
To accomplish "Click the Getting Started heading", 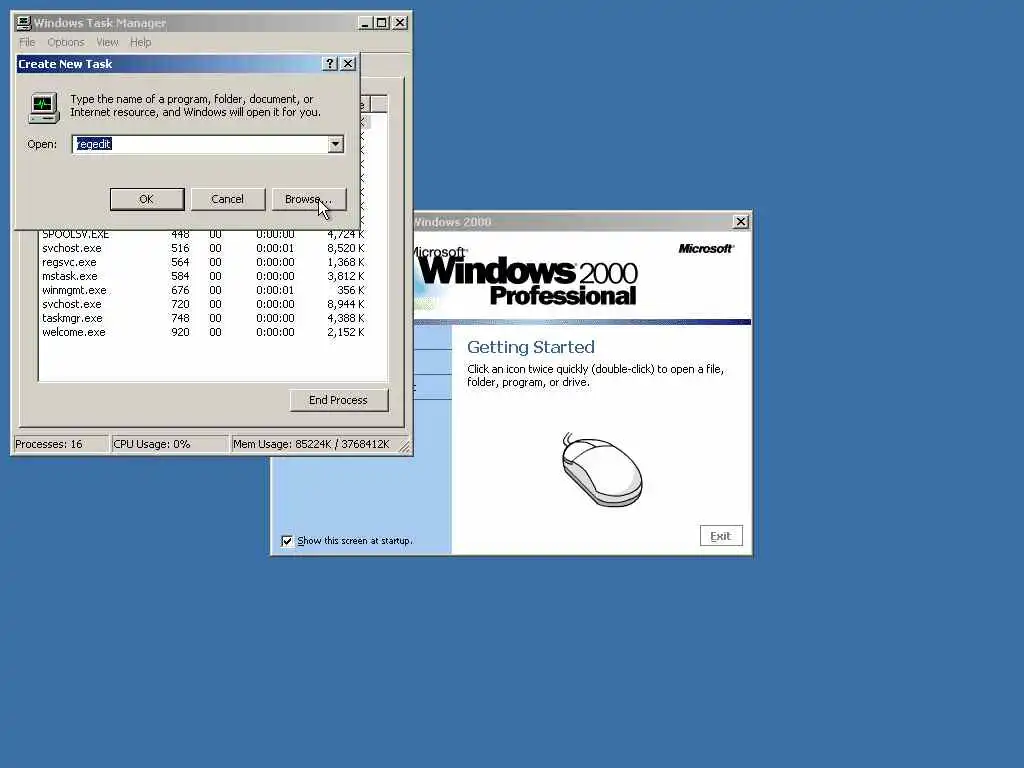I will tap(531, 347).
